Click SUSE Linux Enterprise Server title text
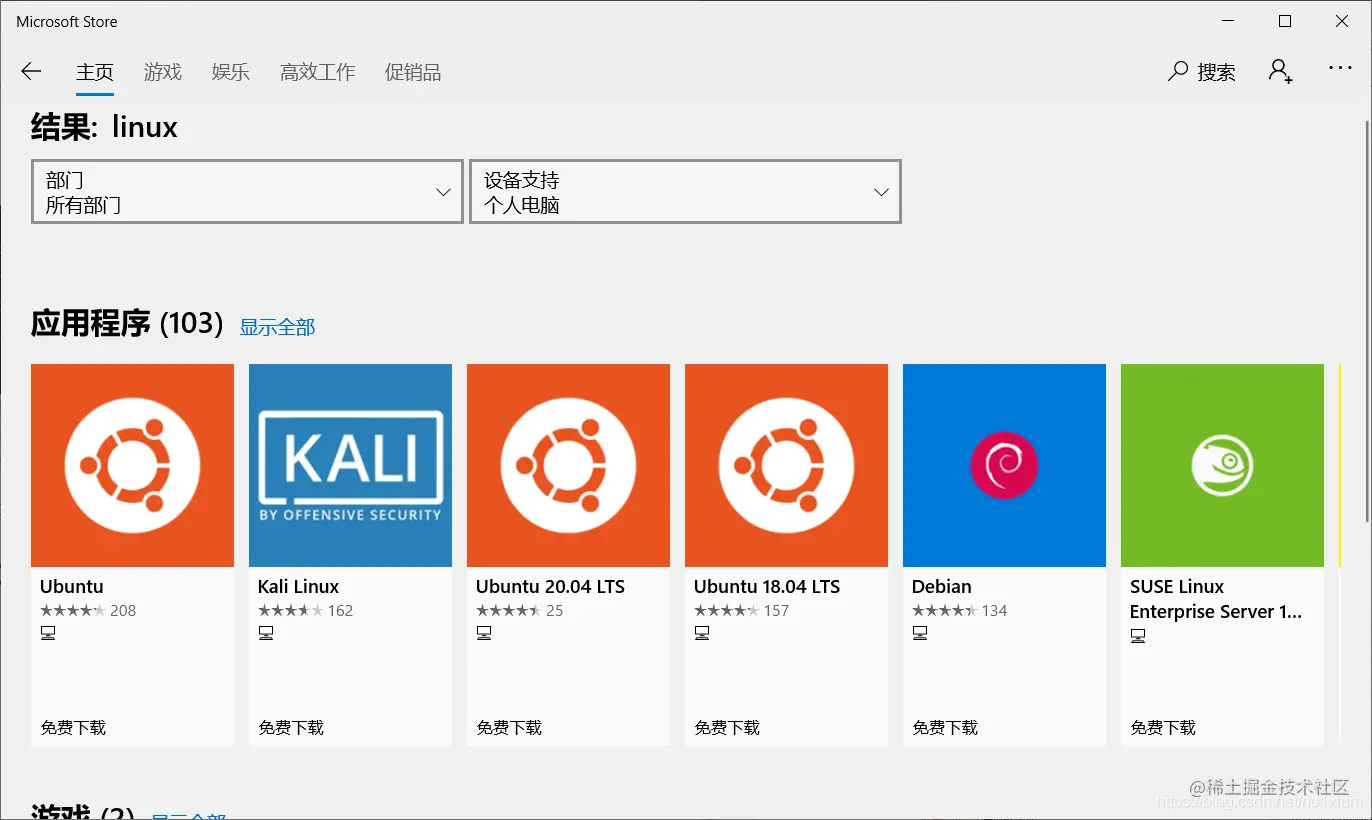 coord(1216,599)
